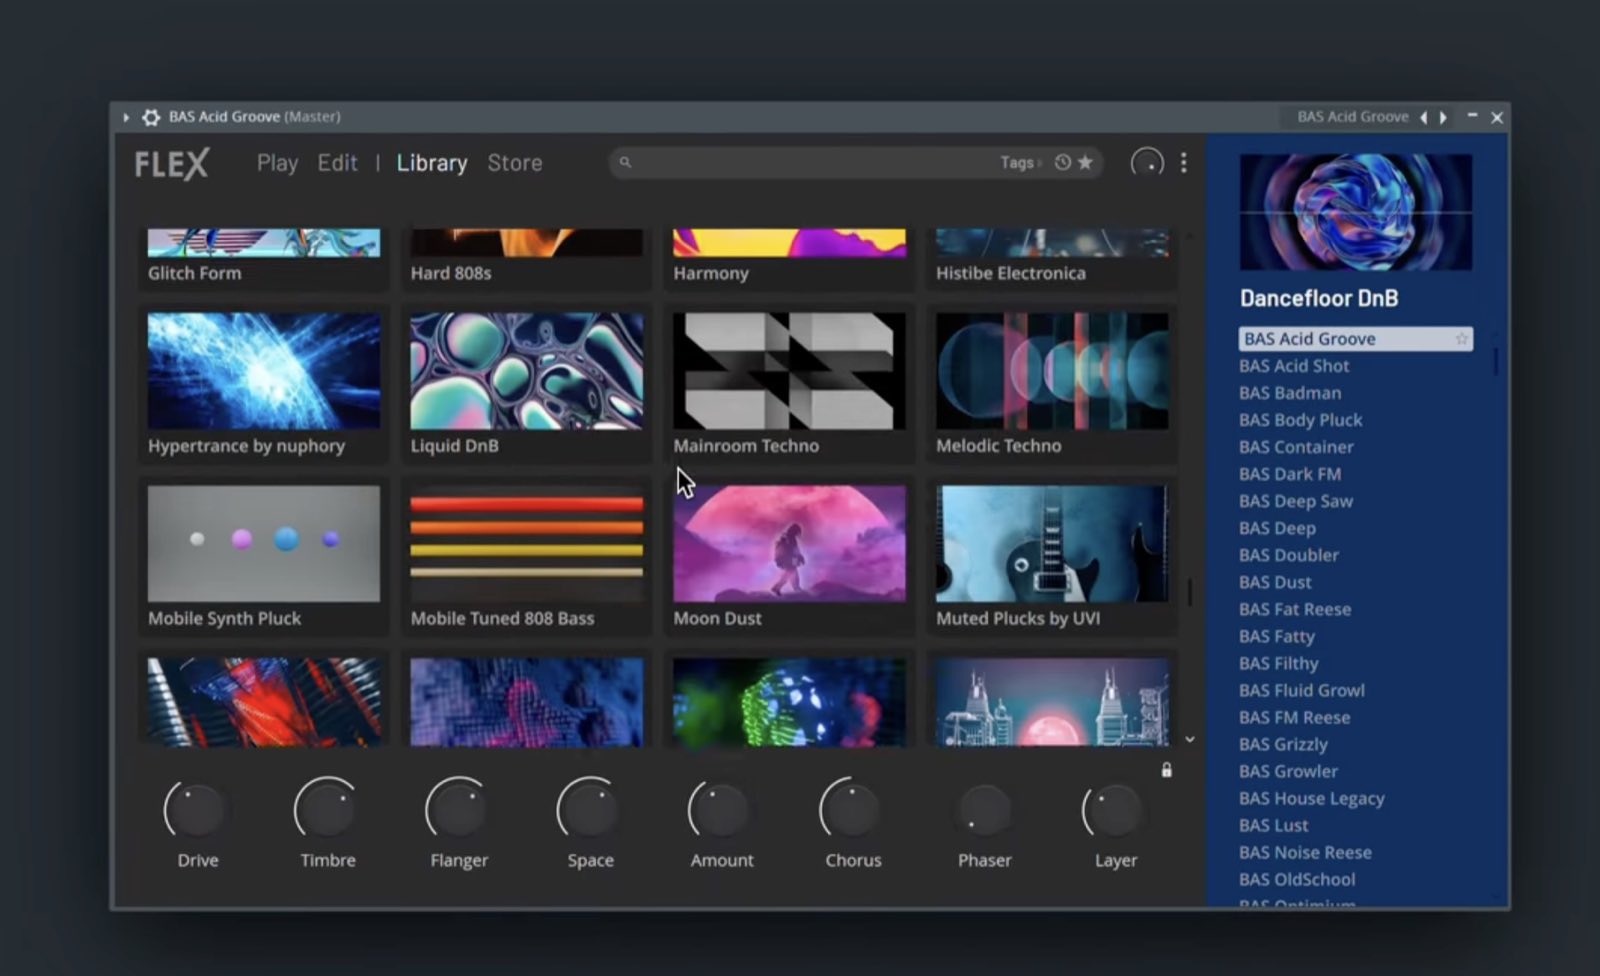
Task: Click the FLEX logo
Action: point(172,163)
